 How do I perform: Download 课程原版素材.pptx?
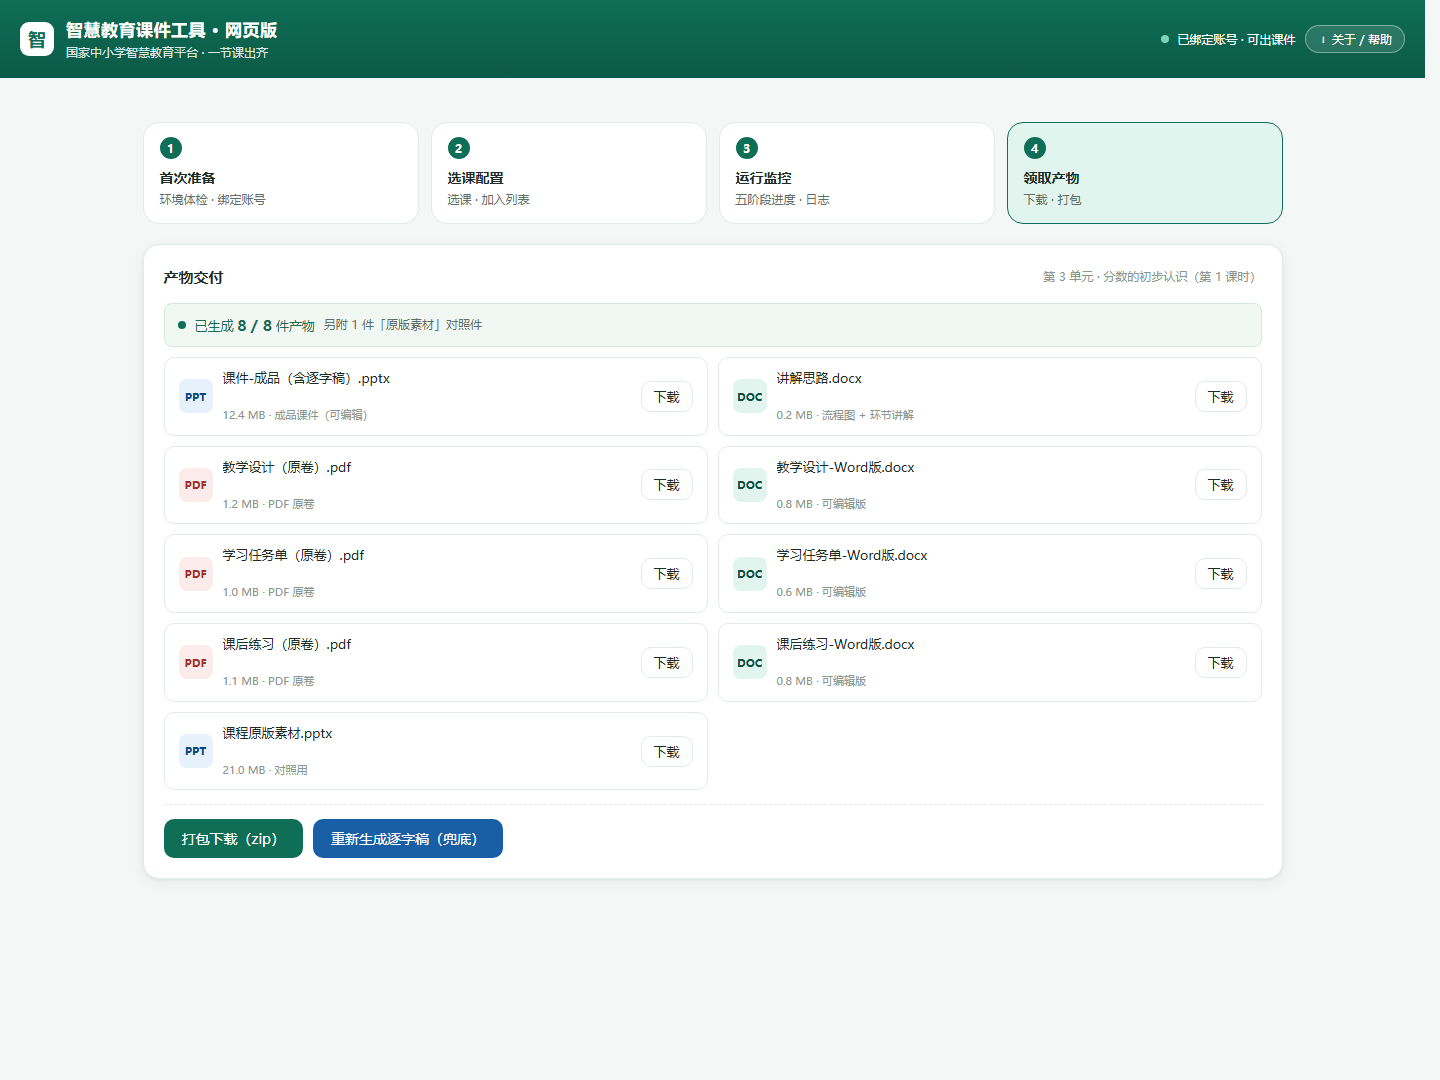667,752
